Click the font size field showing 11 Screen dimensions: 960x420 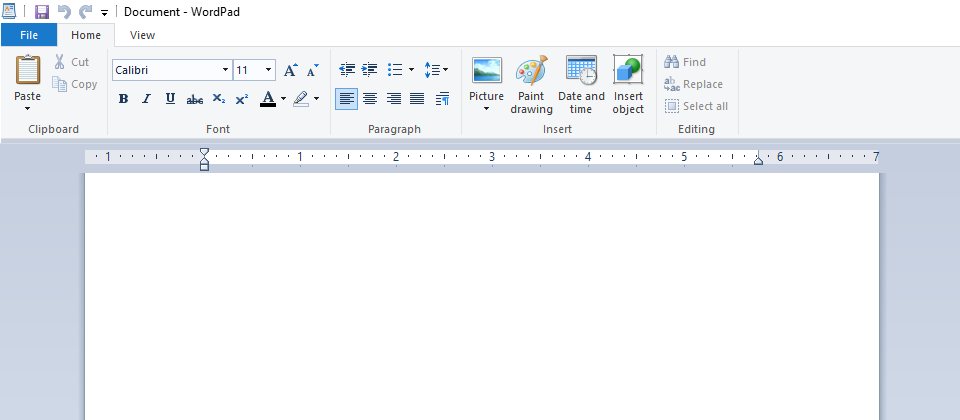(248, 70)
